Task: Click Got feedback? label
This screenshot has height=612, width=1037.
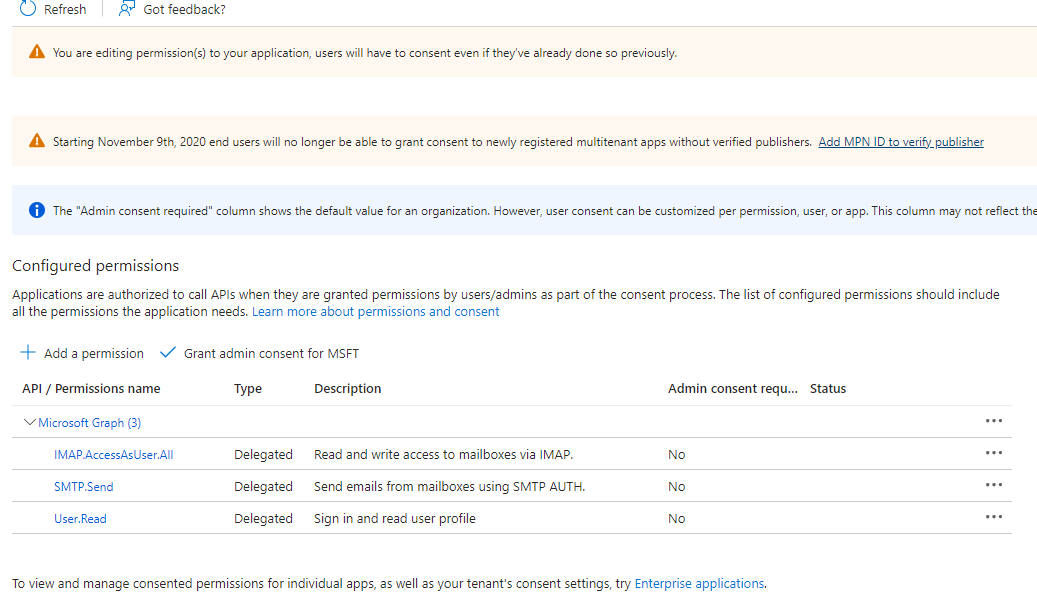Action: coord(185,9)
